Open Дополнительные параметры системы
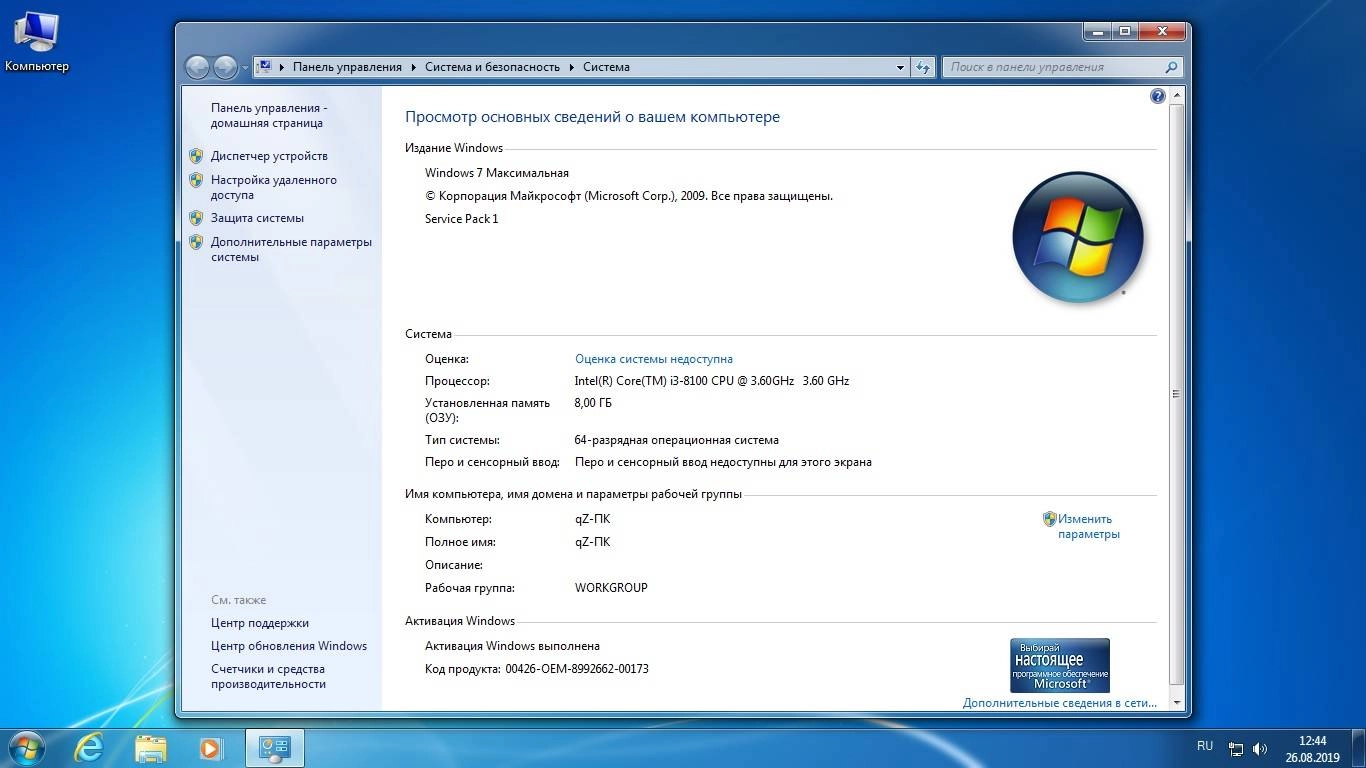 [x=291, y=249]
